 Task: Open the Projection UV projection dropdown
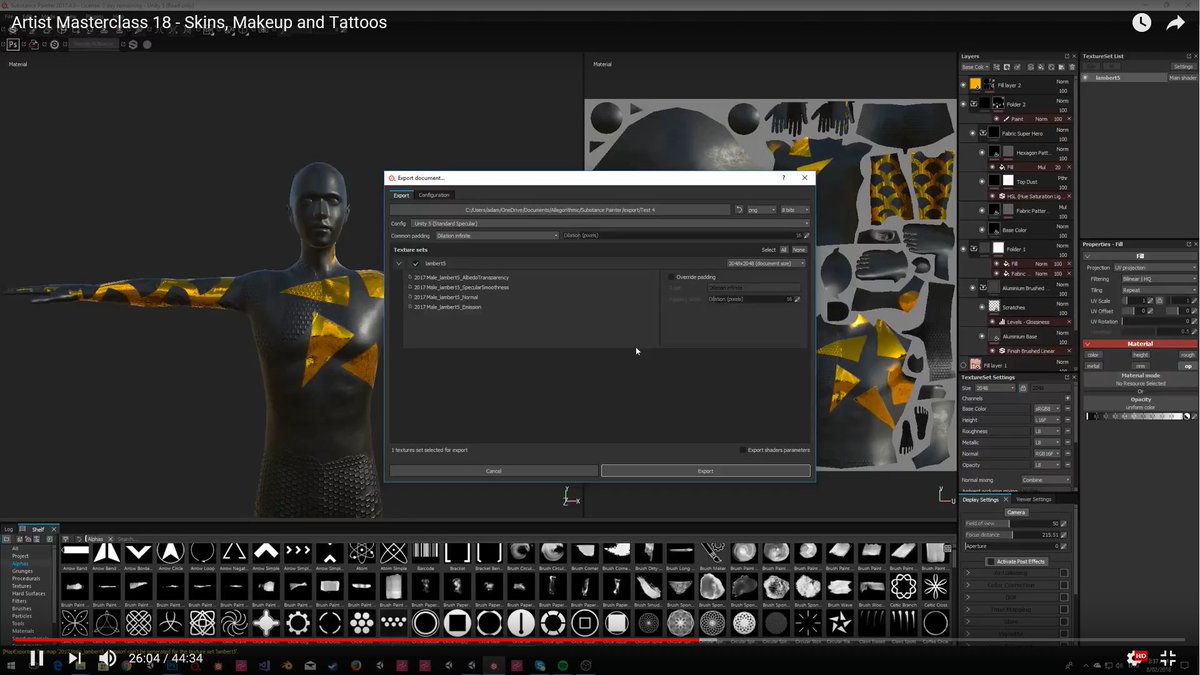(x=1158, y=268)
